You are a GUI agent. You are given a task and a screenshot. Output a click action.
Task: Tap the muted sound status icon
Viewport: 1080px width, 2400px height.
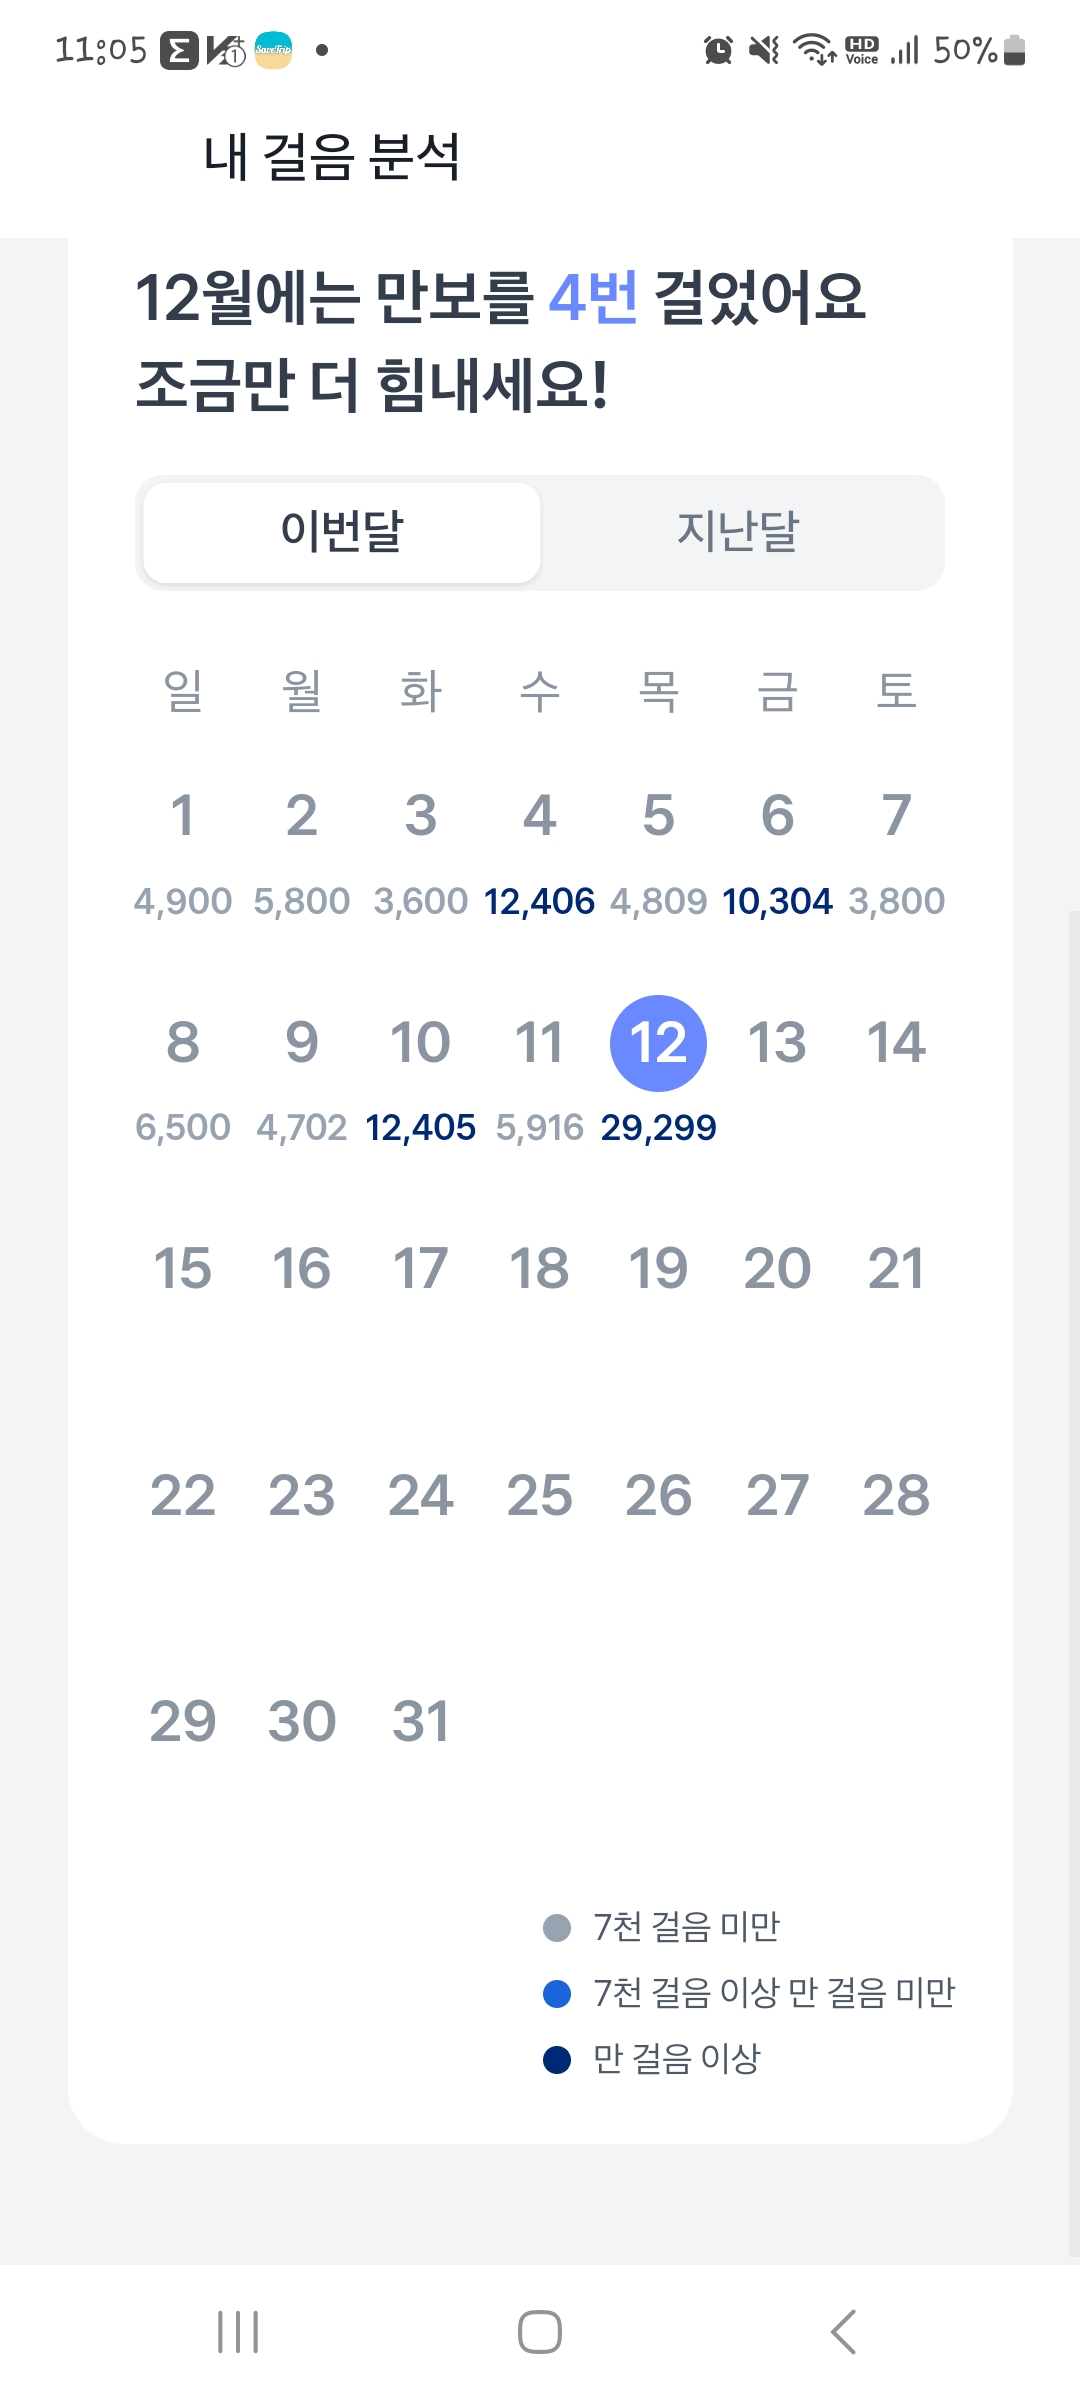click(x=765, y=50)
